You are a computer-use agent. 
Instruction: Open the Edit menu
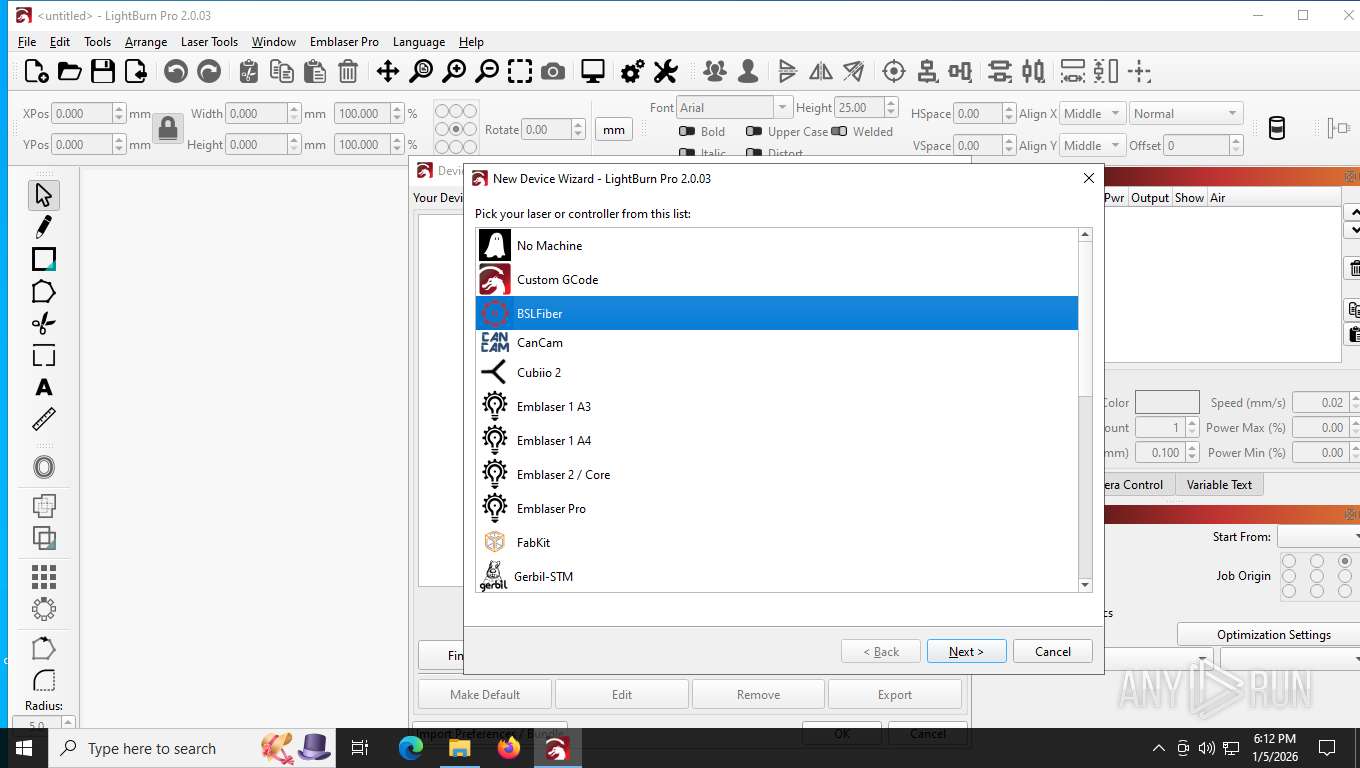pos(60,42)
